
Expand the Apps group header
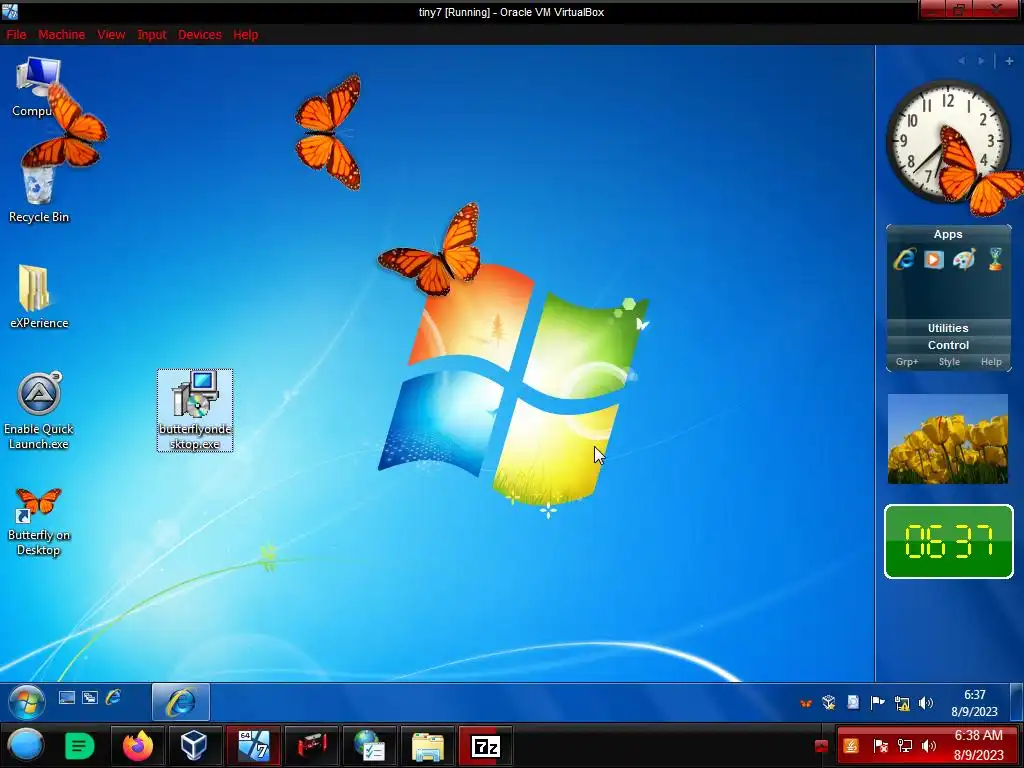[x=948, y=234]
